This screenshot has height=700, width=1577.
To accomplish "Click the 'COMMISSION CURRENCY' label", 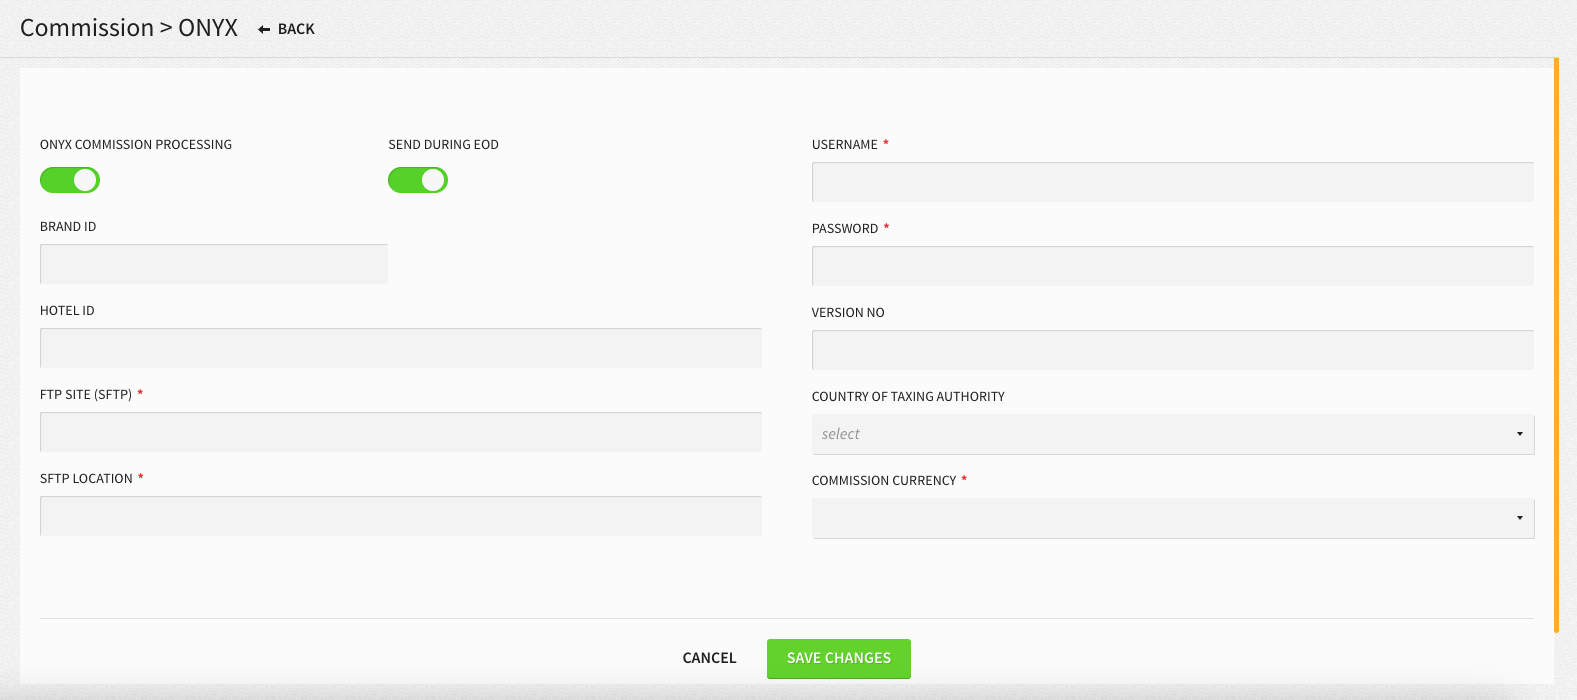I will pyautogui.click(x=884, y=481).
